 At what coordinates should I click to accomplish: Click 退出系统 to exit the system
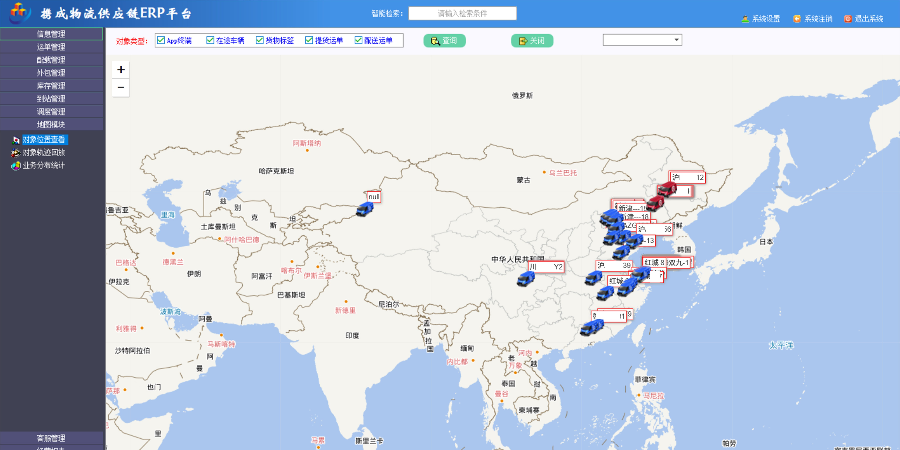pyautogui.click(x=863, y=19)
